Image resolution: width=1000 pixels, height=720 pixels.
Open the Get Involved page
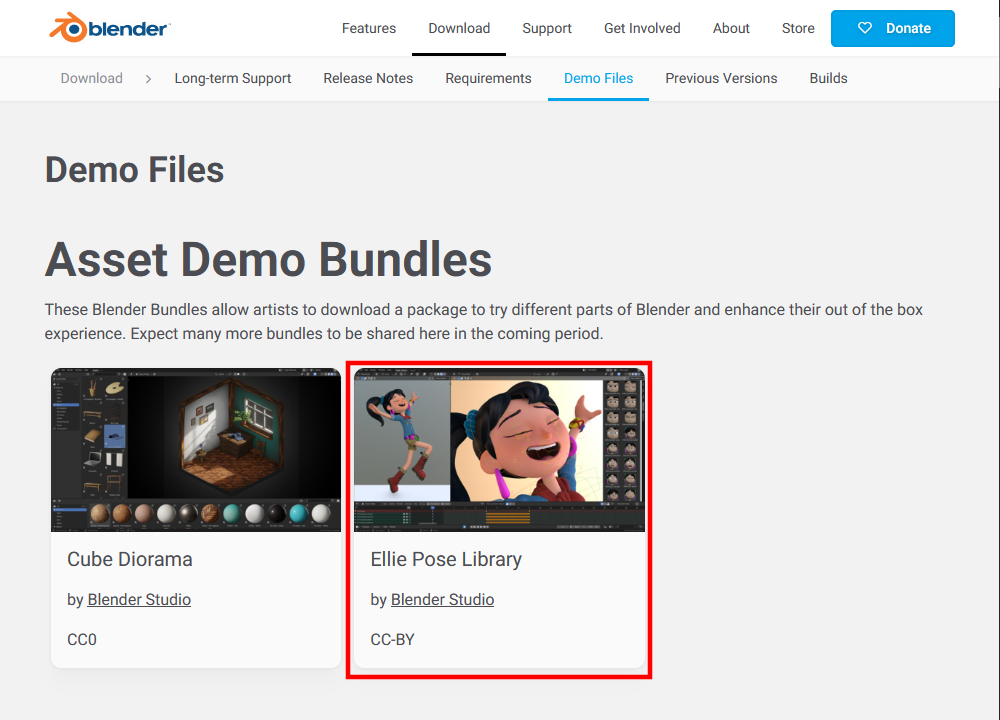coord(642,28)
